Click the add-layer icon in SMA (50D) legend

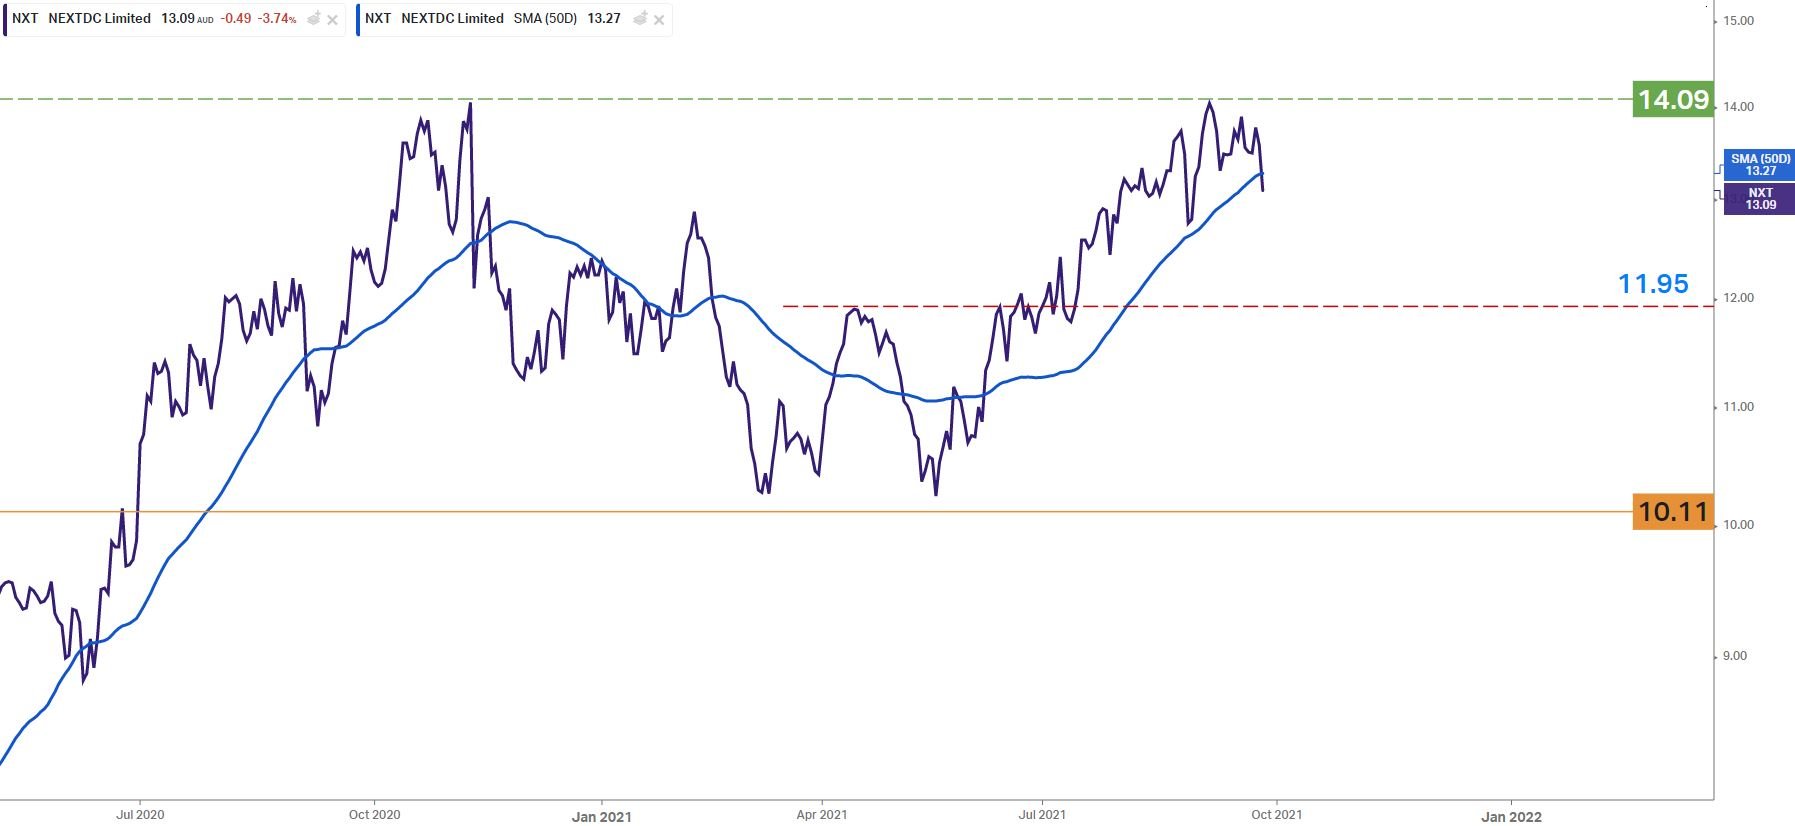[640, 19]
